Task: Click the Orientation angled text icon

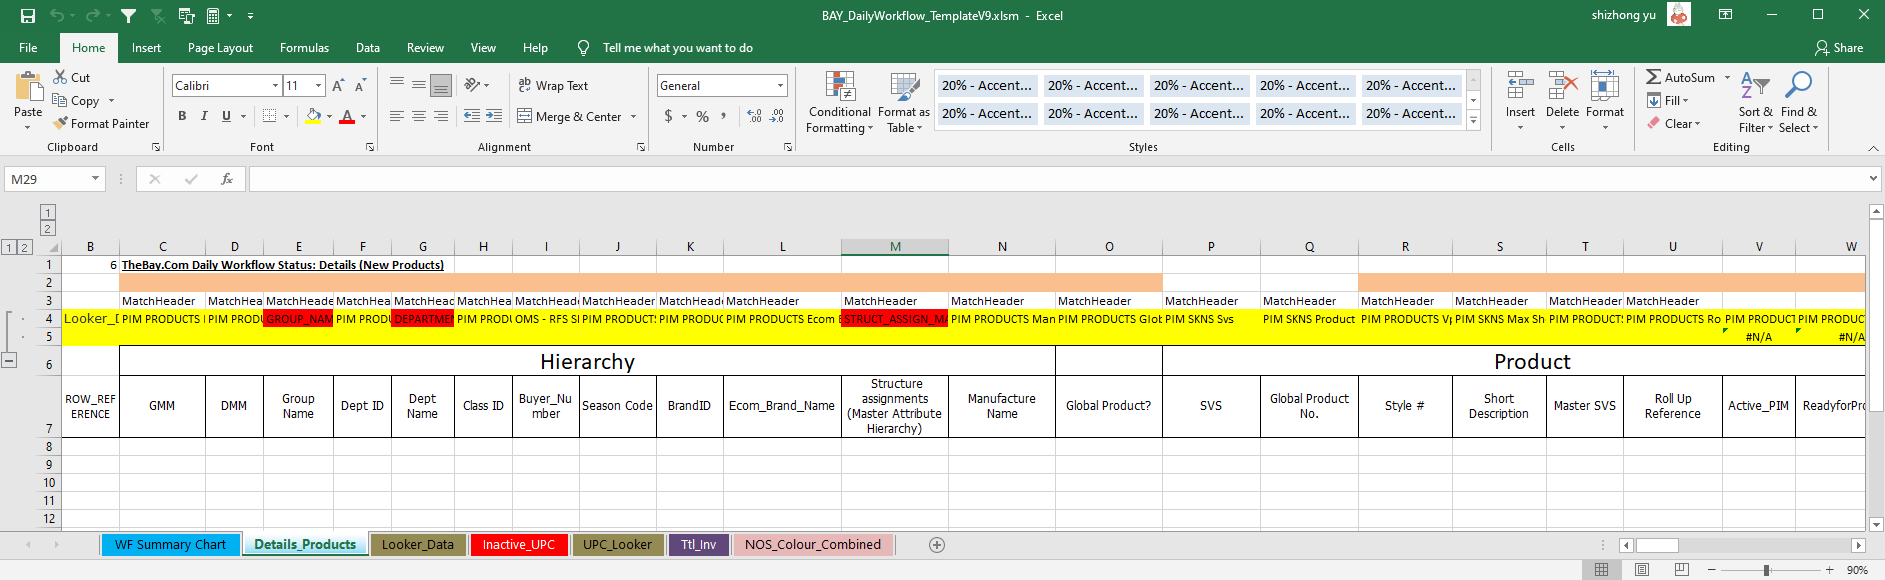Action: 472,85
